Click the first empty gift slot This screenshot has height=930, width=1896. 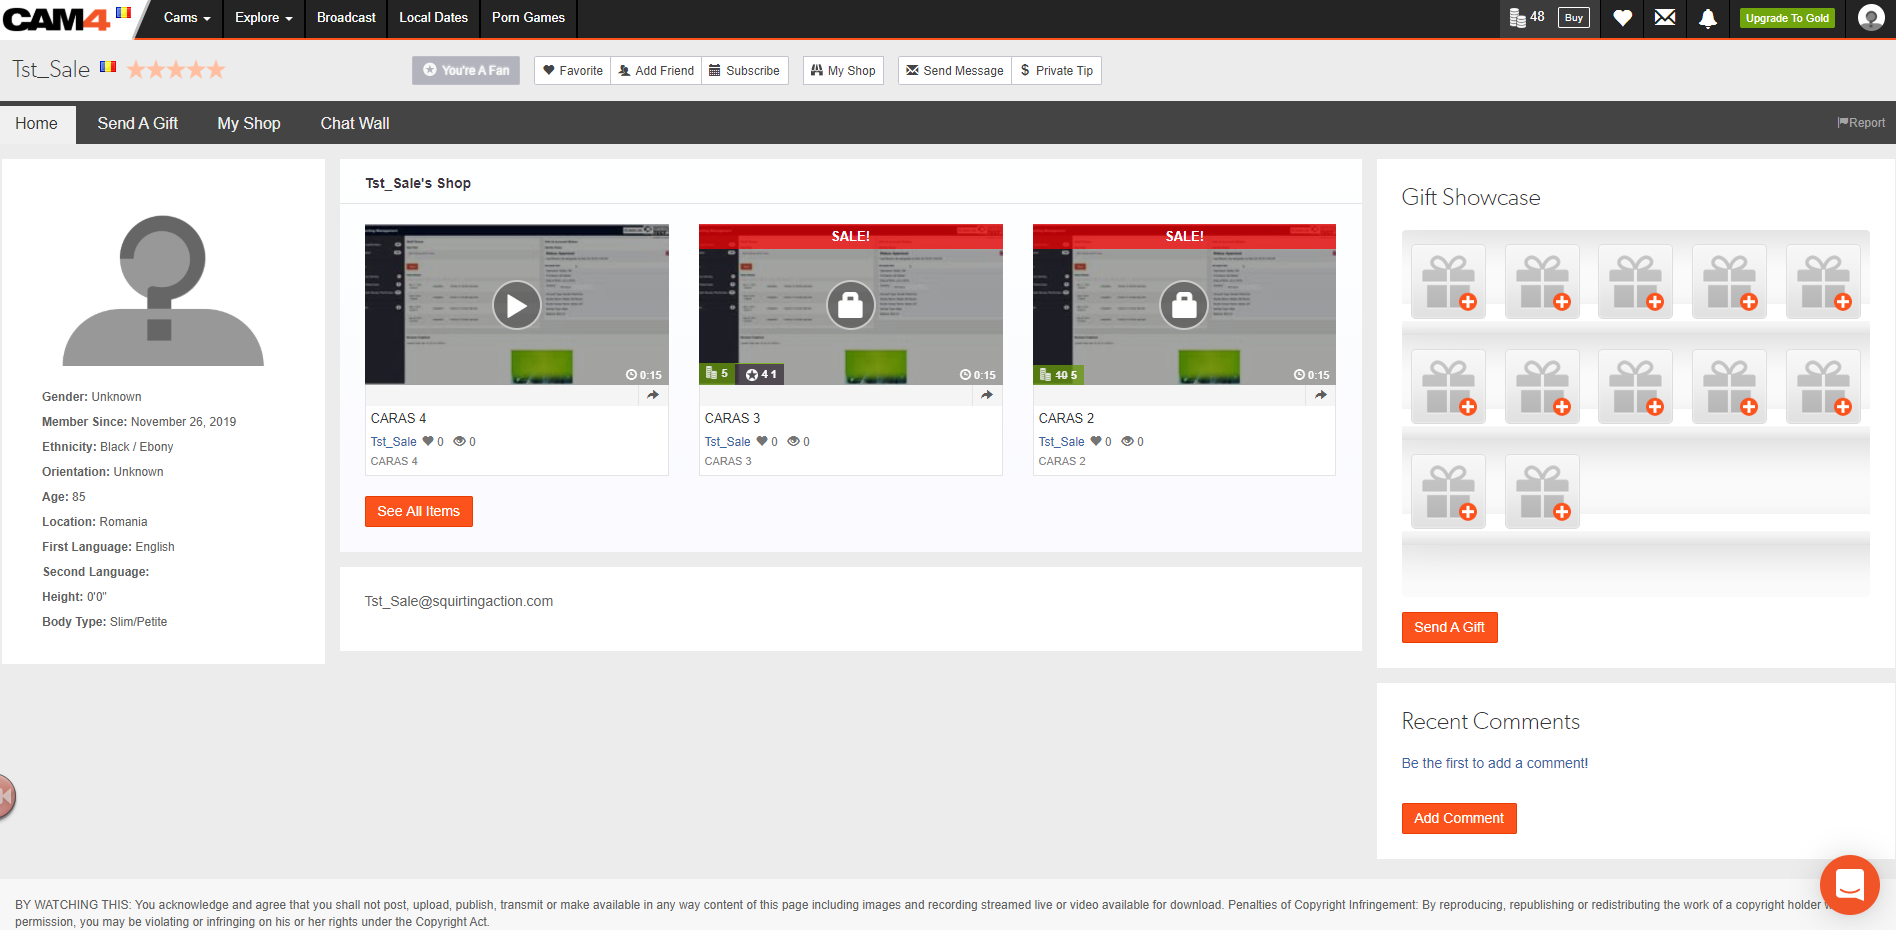click(x=1448, y=282)
